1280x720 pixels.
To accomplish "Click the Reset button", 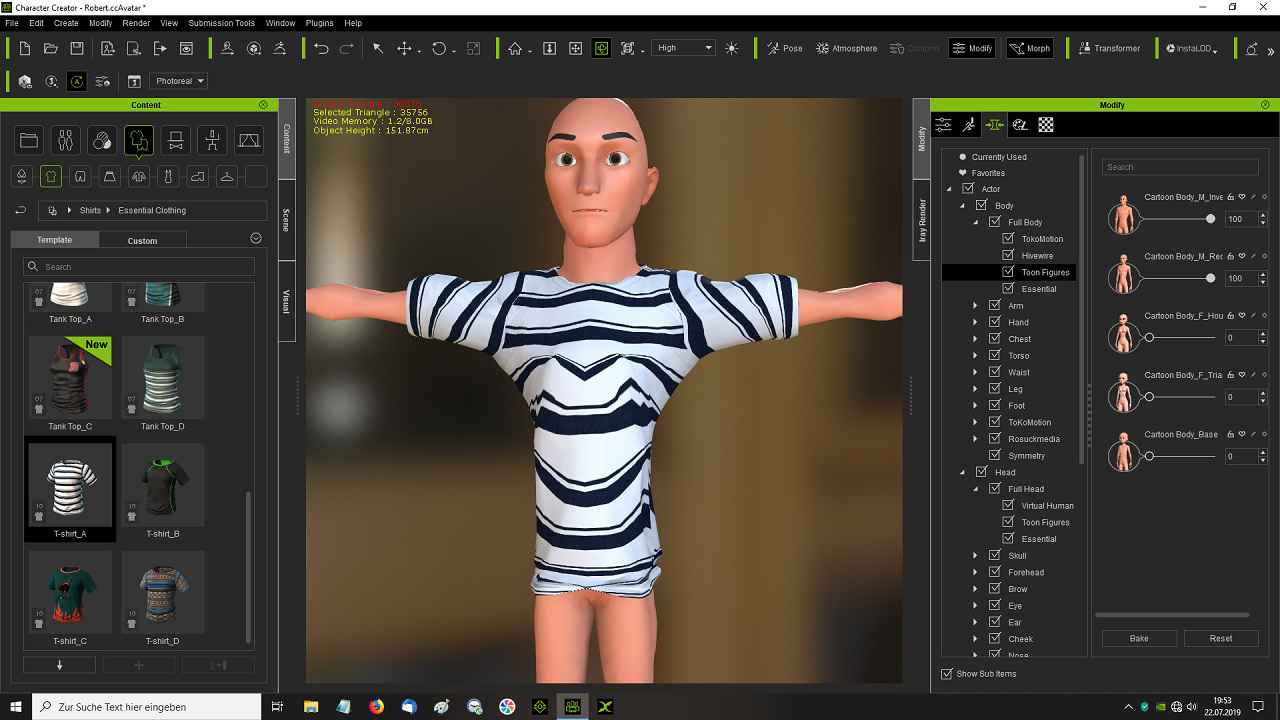I will pos(1221,638).
